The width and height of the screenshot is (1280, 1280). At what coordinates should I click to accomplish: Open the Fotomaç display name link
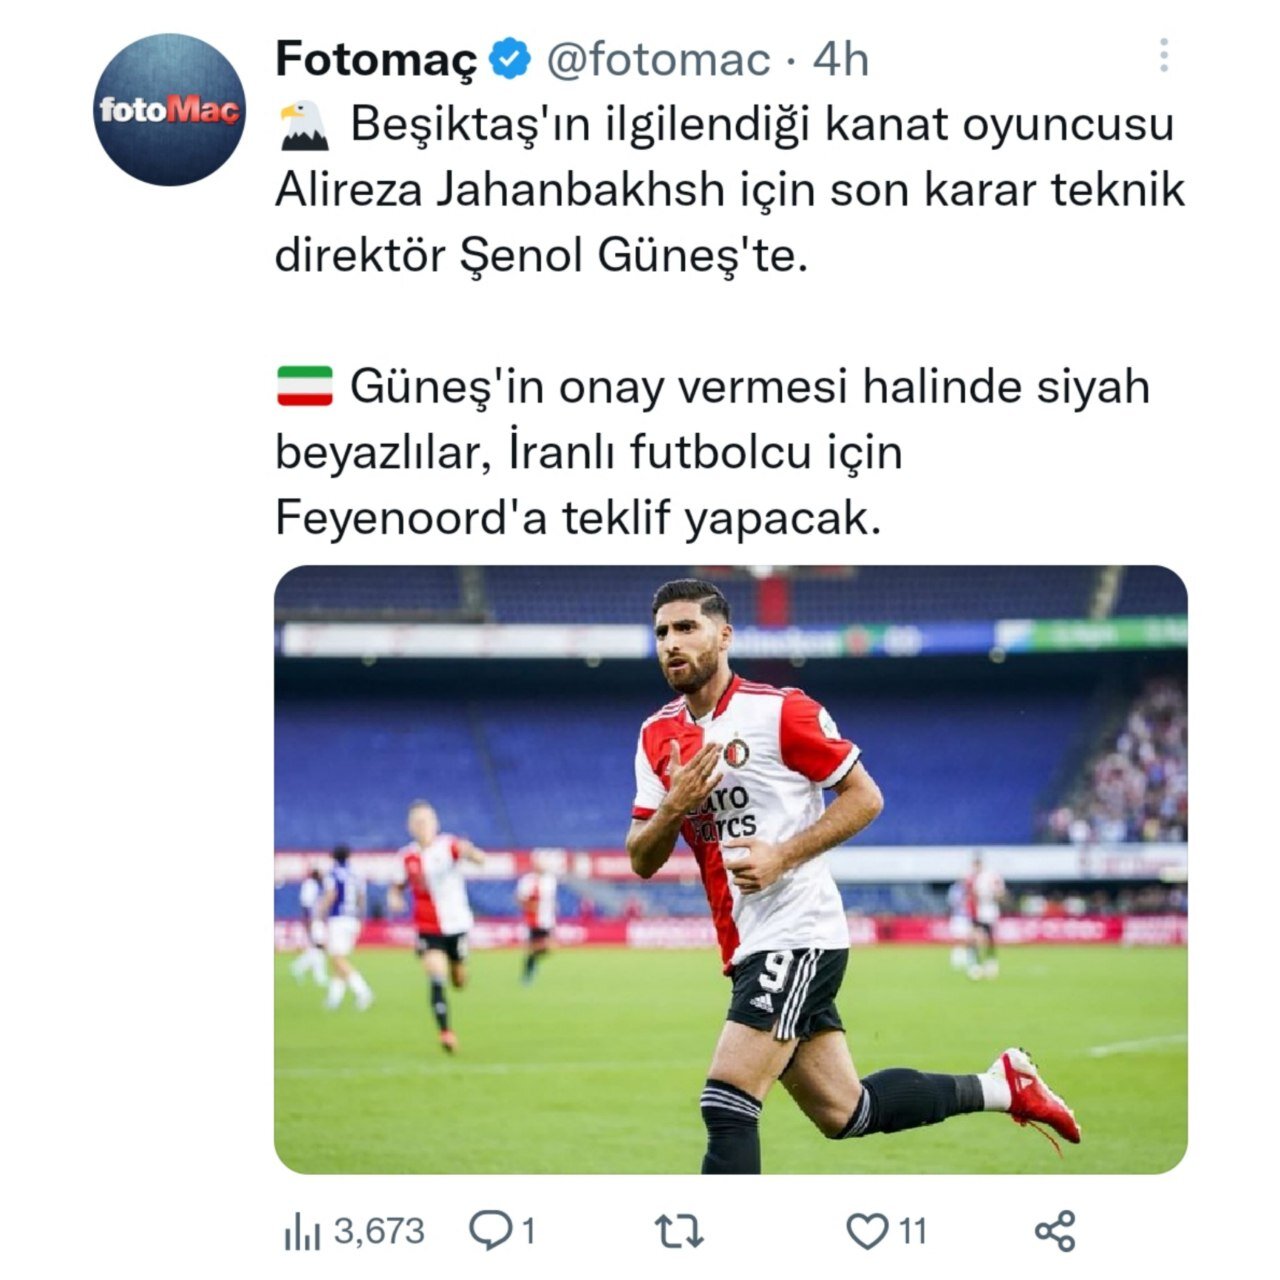click(377, 61)
